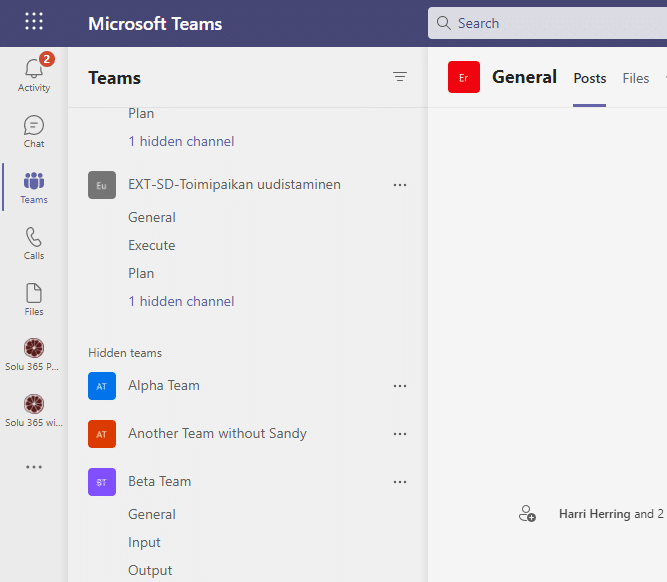The width and height of the screenshot is (667, 582).
Task: Click the Filter teams icon
Action: [400, 77]
